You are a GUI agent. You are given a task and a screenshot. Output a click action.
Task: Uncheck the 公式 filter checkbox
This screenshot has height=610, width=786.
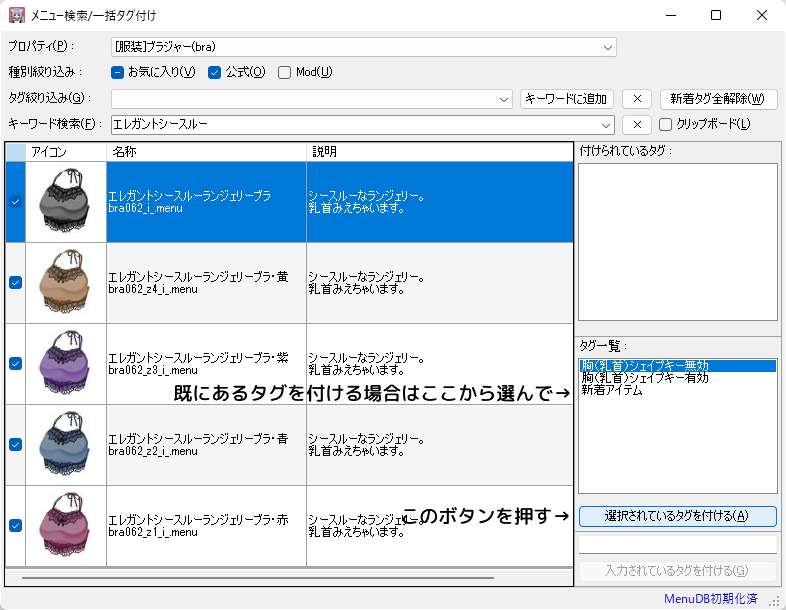click(214, 72)
